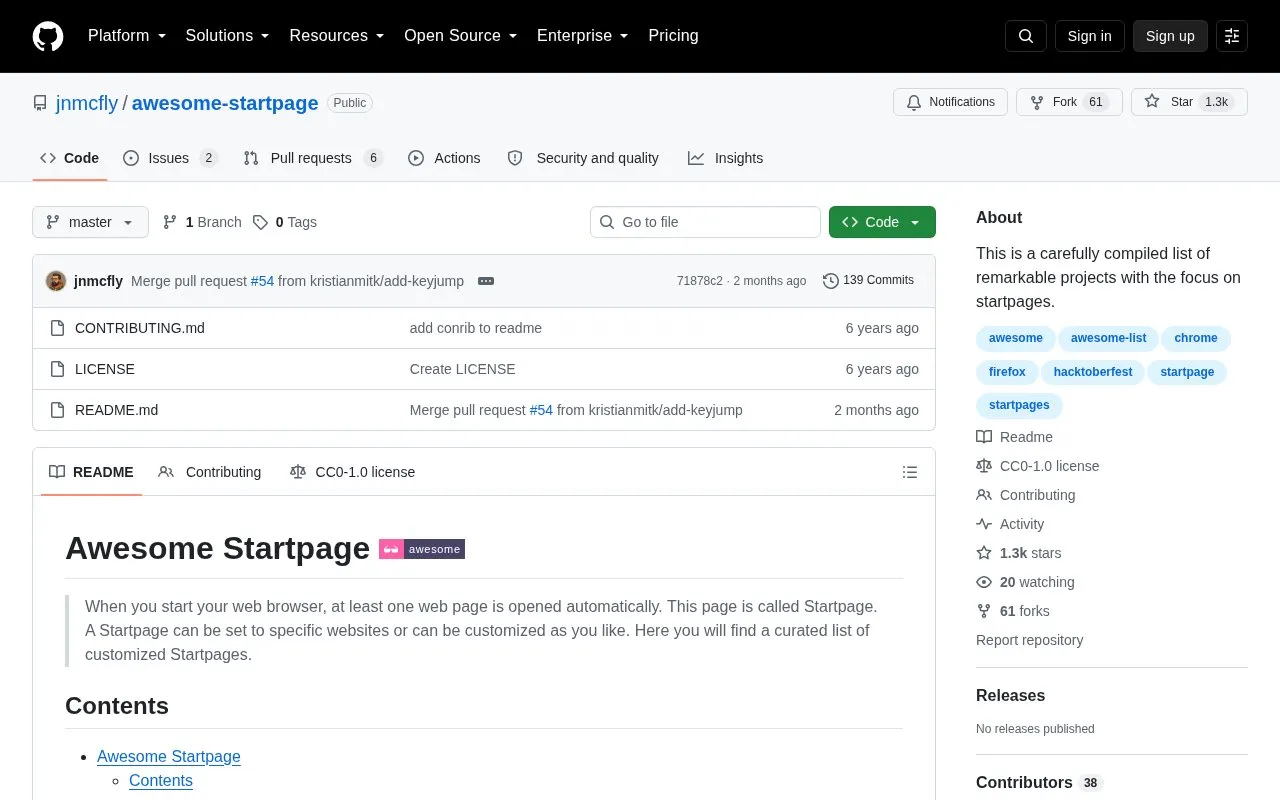This screenshot has height=800, width=1280.
Task: Open the README outline list icon
Action: (x=910, y=472)
